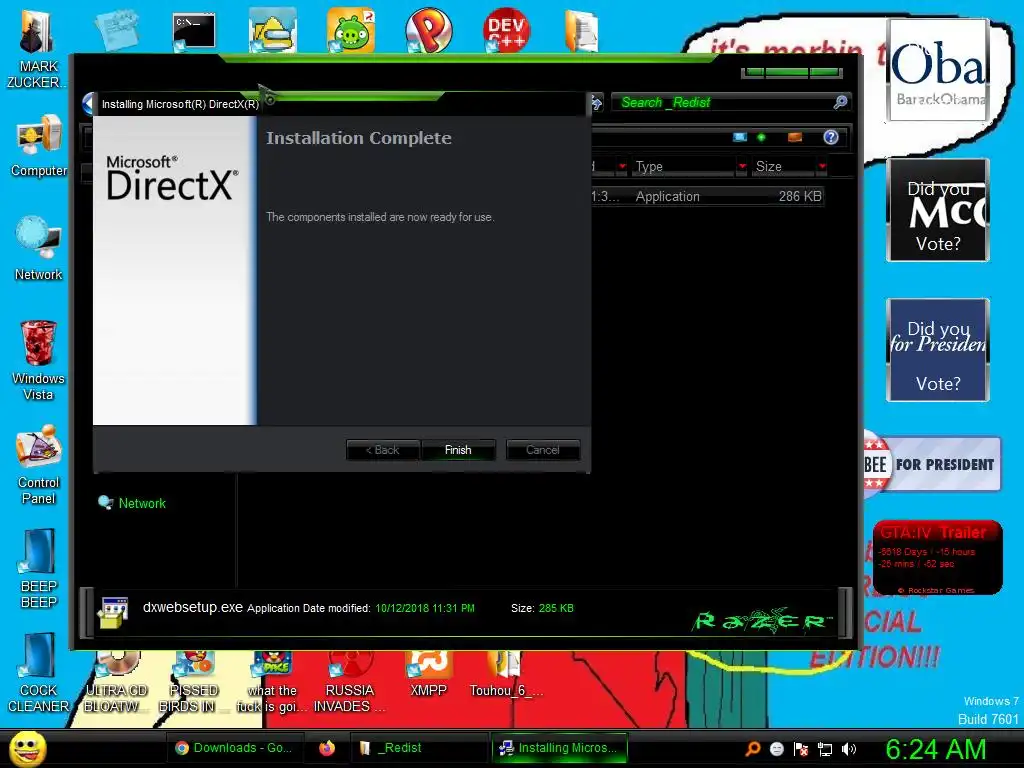This screenshot has height=768, width=1024.
Task: Click the network tray icon
Action: click(825, 749)
